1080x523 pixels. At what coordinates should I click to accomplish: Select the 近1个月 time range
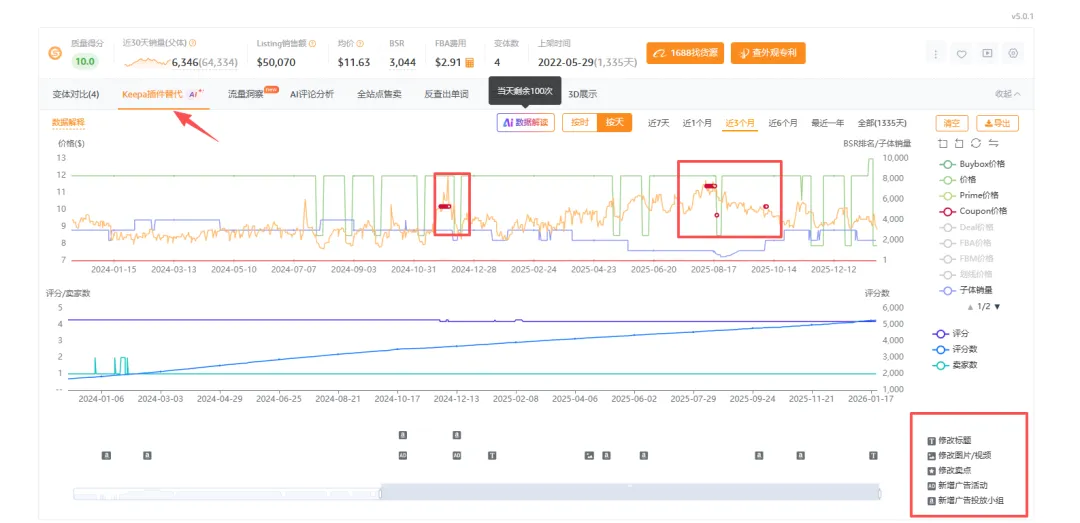click(x=697, y=123)
